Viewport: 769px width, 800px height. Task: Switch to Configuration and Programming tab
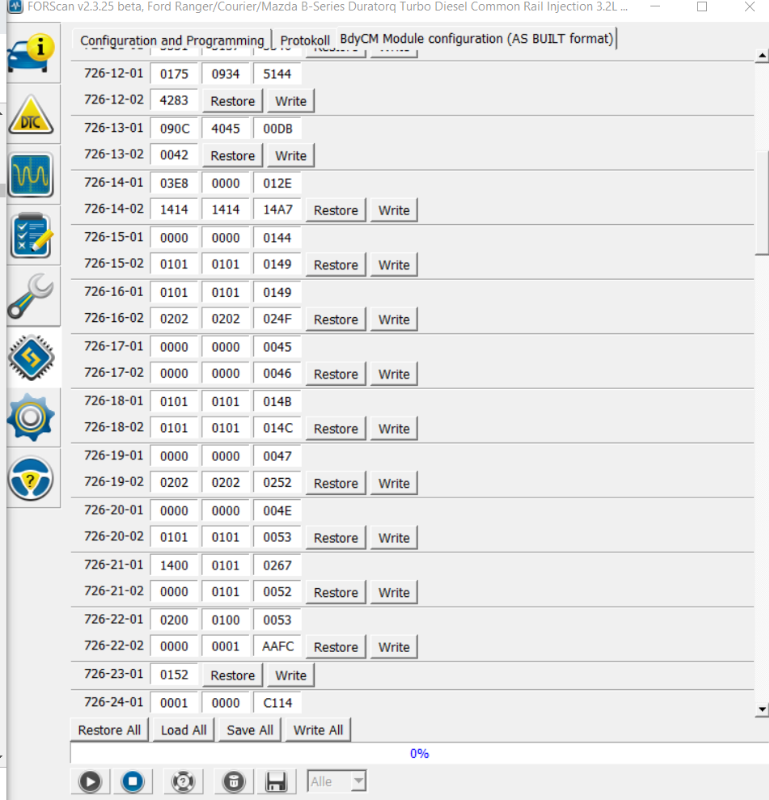click(x=172, y=40)
